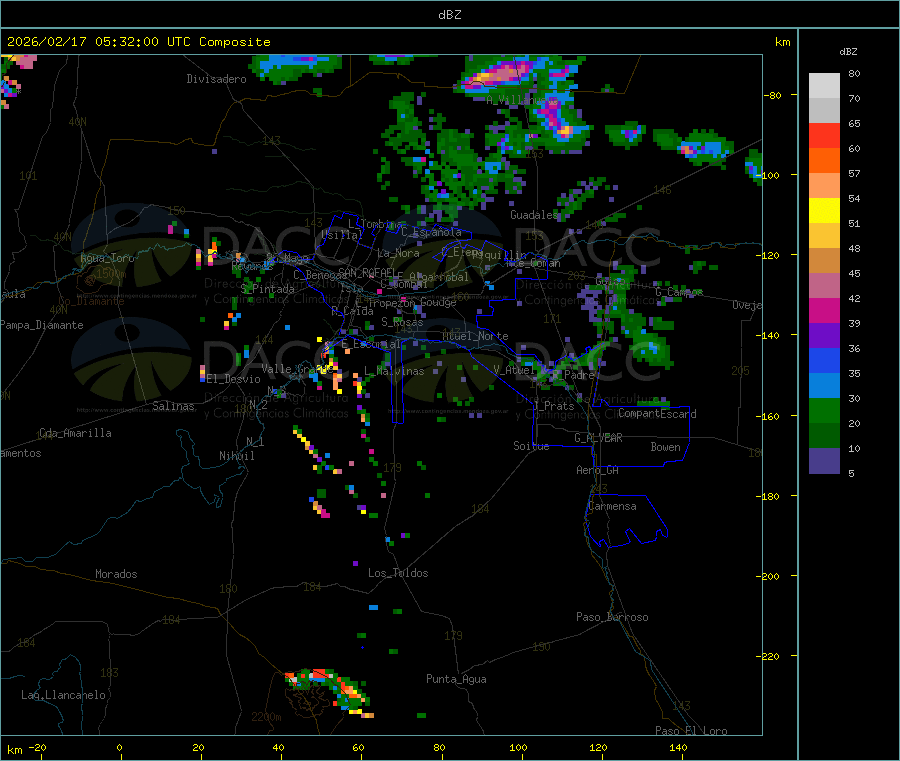Image resolution: width=900 pixels, height=761 pixels.
Task: Click the intense radar echo near Punta_Agua
Action: tap(329, 692)
